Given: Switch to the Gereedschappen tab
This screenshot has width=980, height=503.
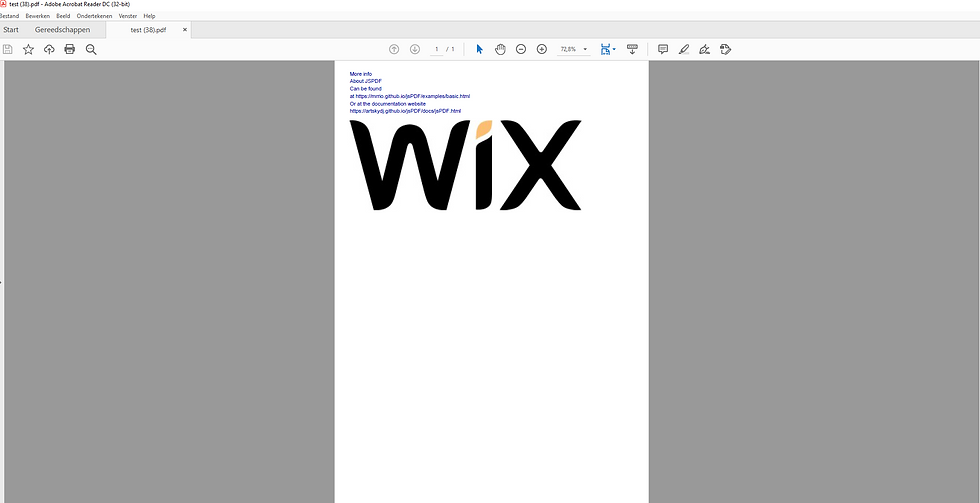Looking at the screenshot, I should 62,29.
